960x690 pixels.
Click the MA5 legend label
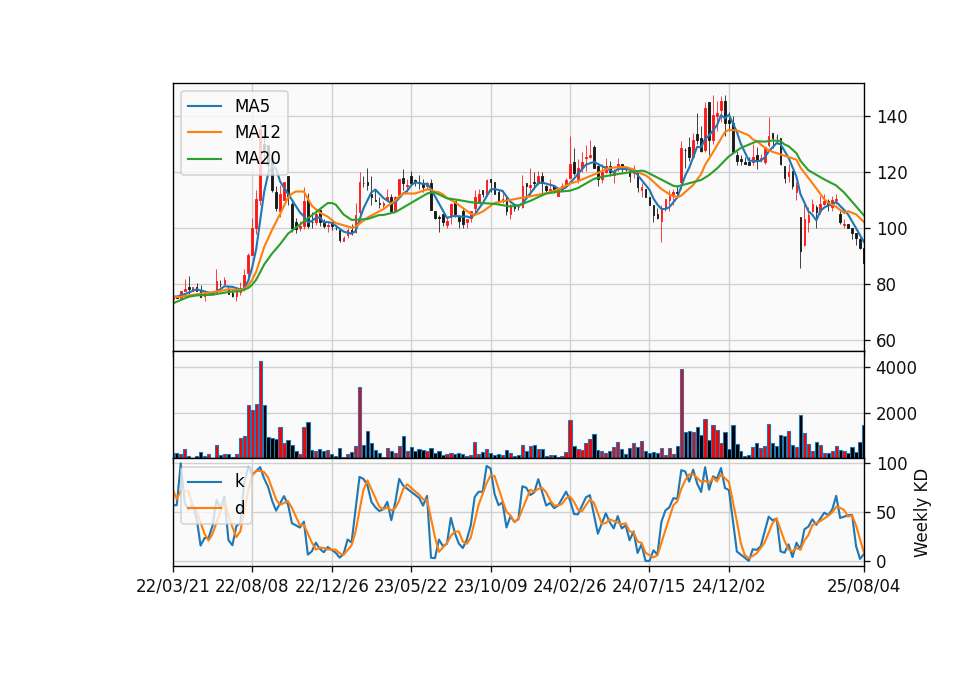coord(252,106)
